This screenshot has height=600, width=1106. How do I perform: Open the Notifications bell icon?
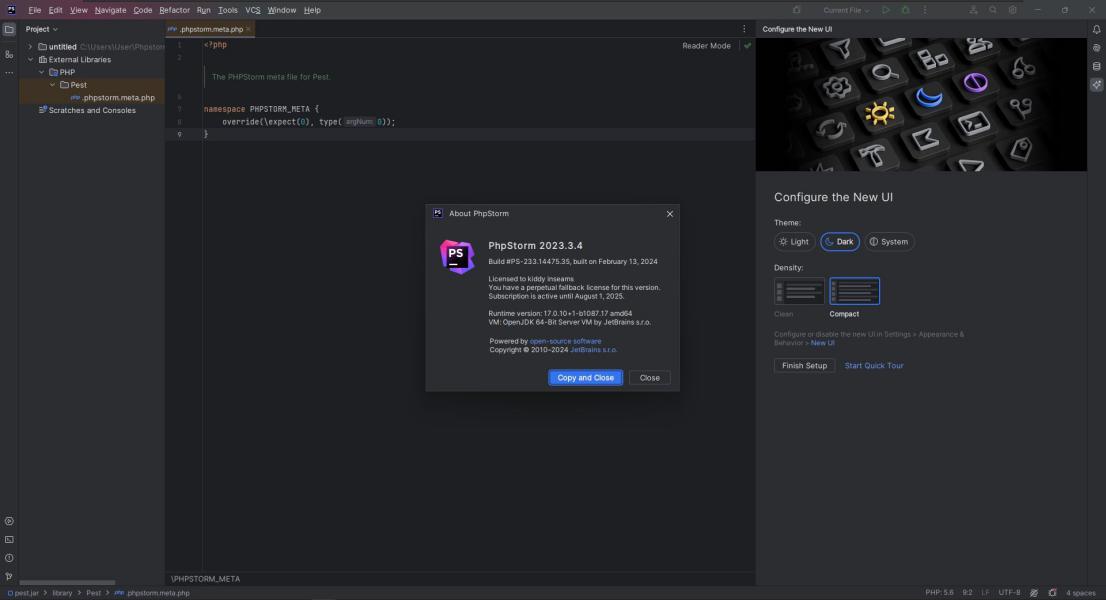tap(1096, 30)
